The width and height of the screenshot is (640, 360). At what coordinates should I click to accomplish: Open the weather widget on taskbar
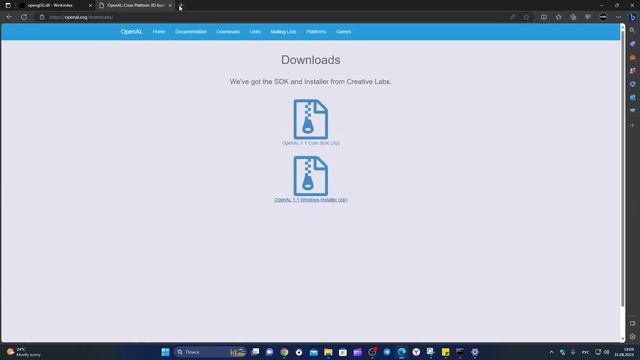click(24, 352)
